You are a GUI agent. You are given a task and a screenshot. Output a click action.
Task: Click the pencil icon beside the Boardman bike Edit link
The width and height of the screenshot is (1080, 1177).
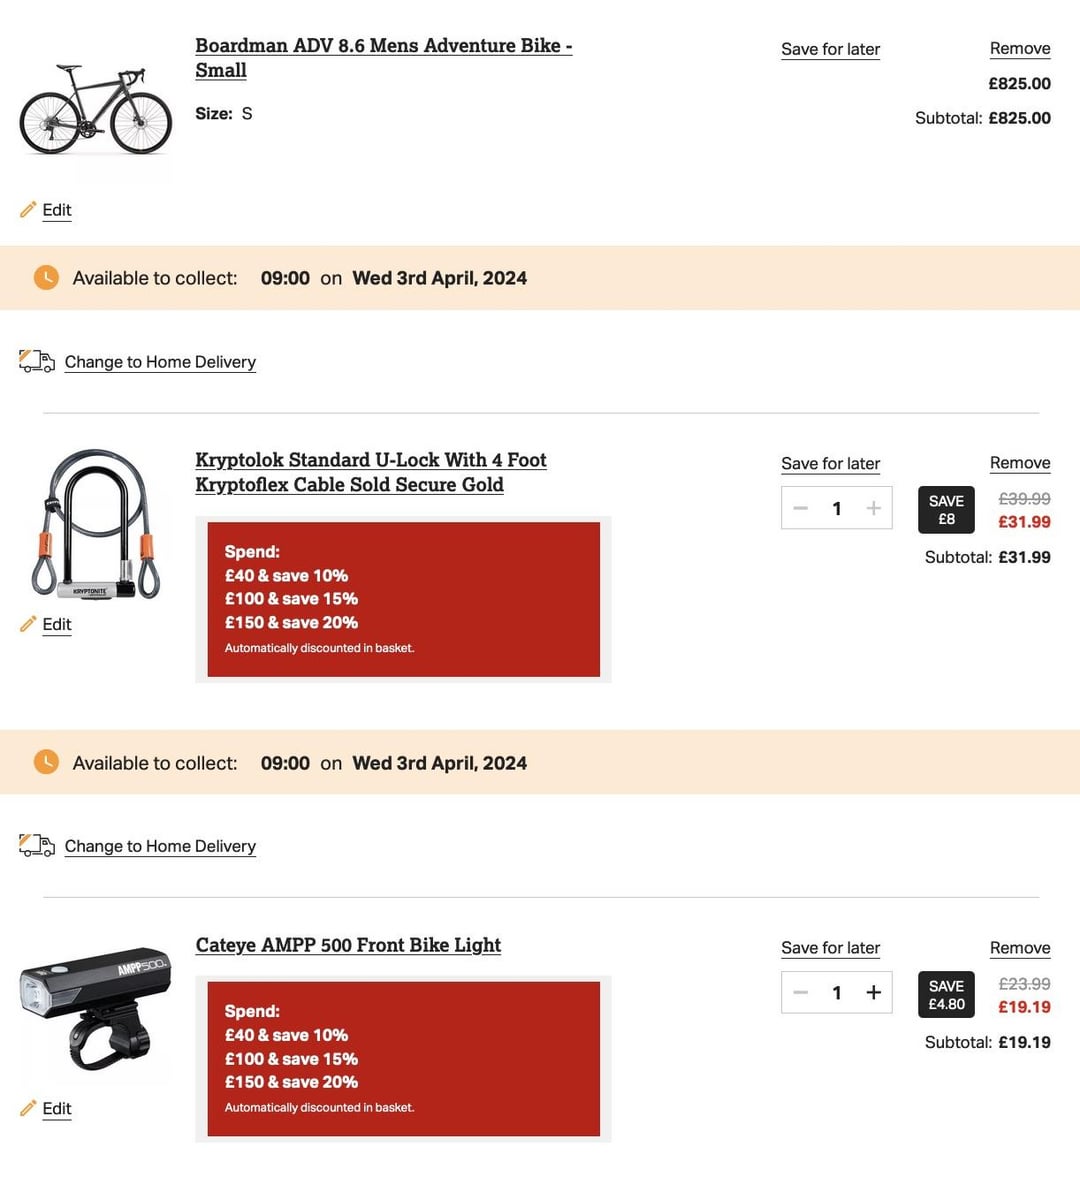(x=28, y=209)
